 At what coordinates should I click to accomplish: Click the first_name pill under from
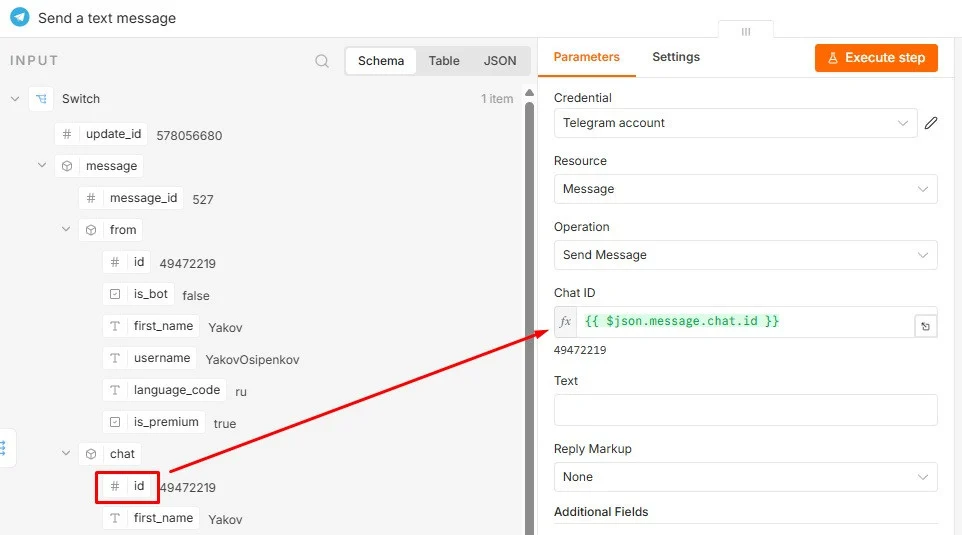point(151,326)
